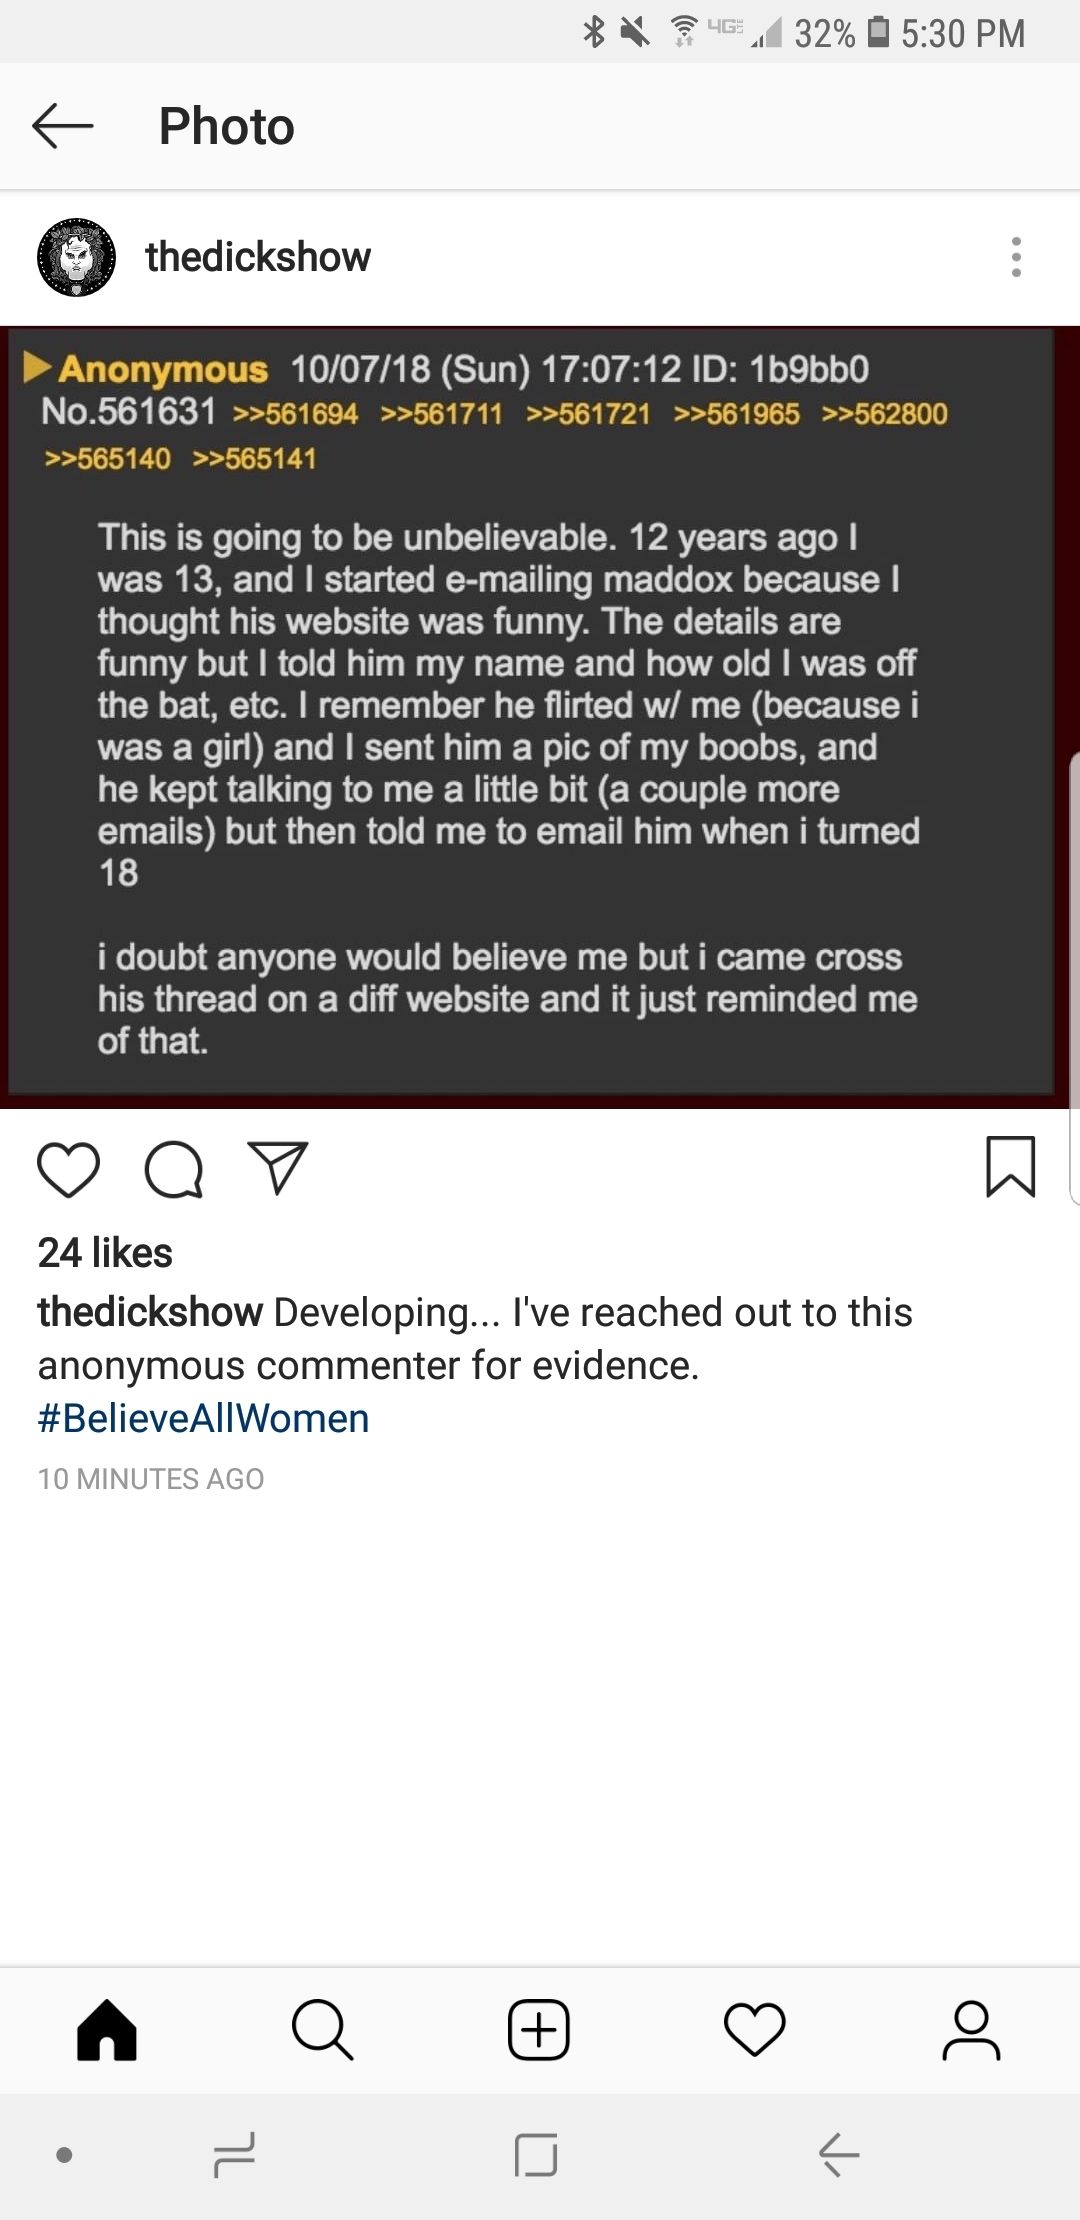Open the Activity heart tab
The height and width of the screenshot is (2220, 1080).
click(x=755, y=2030)
